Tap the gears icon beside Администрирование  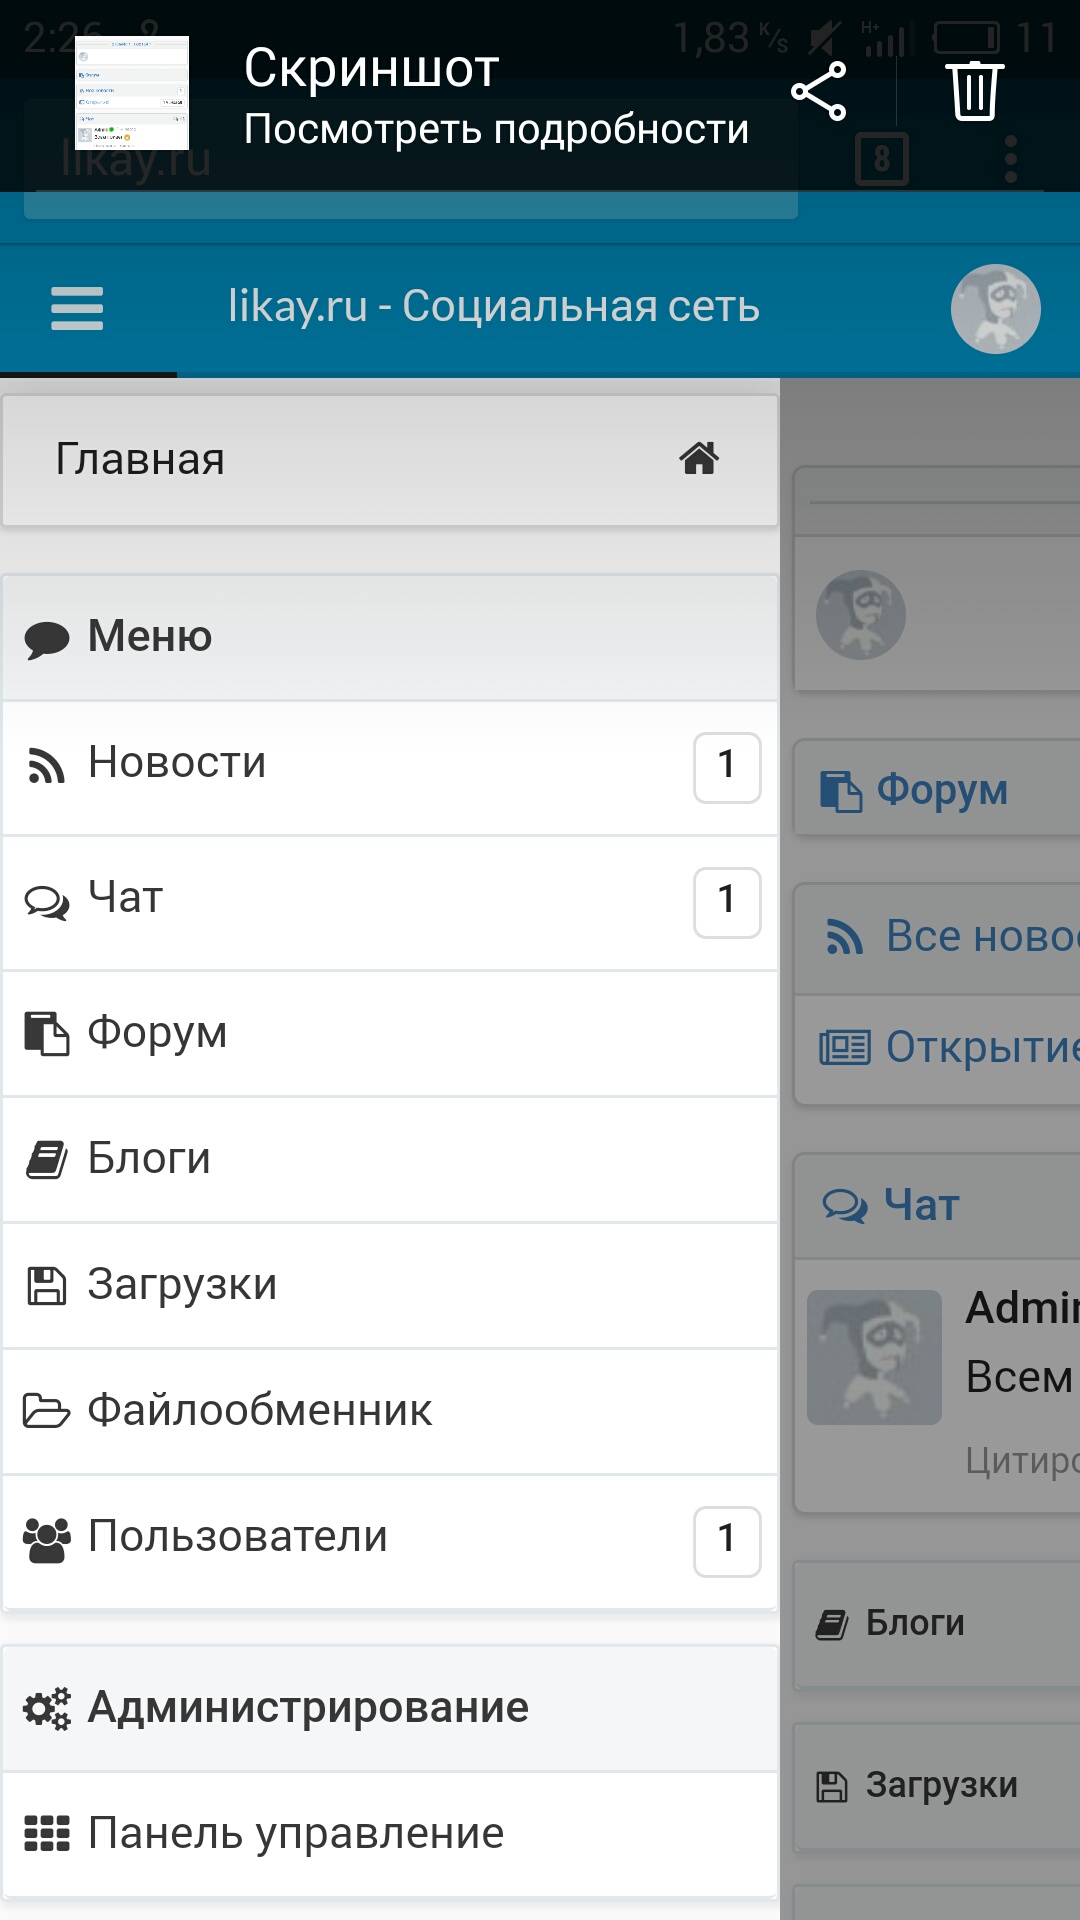click(x=47, y=1708)
